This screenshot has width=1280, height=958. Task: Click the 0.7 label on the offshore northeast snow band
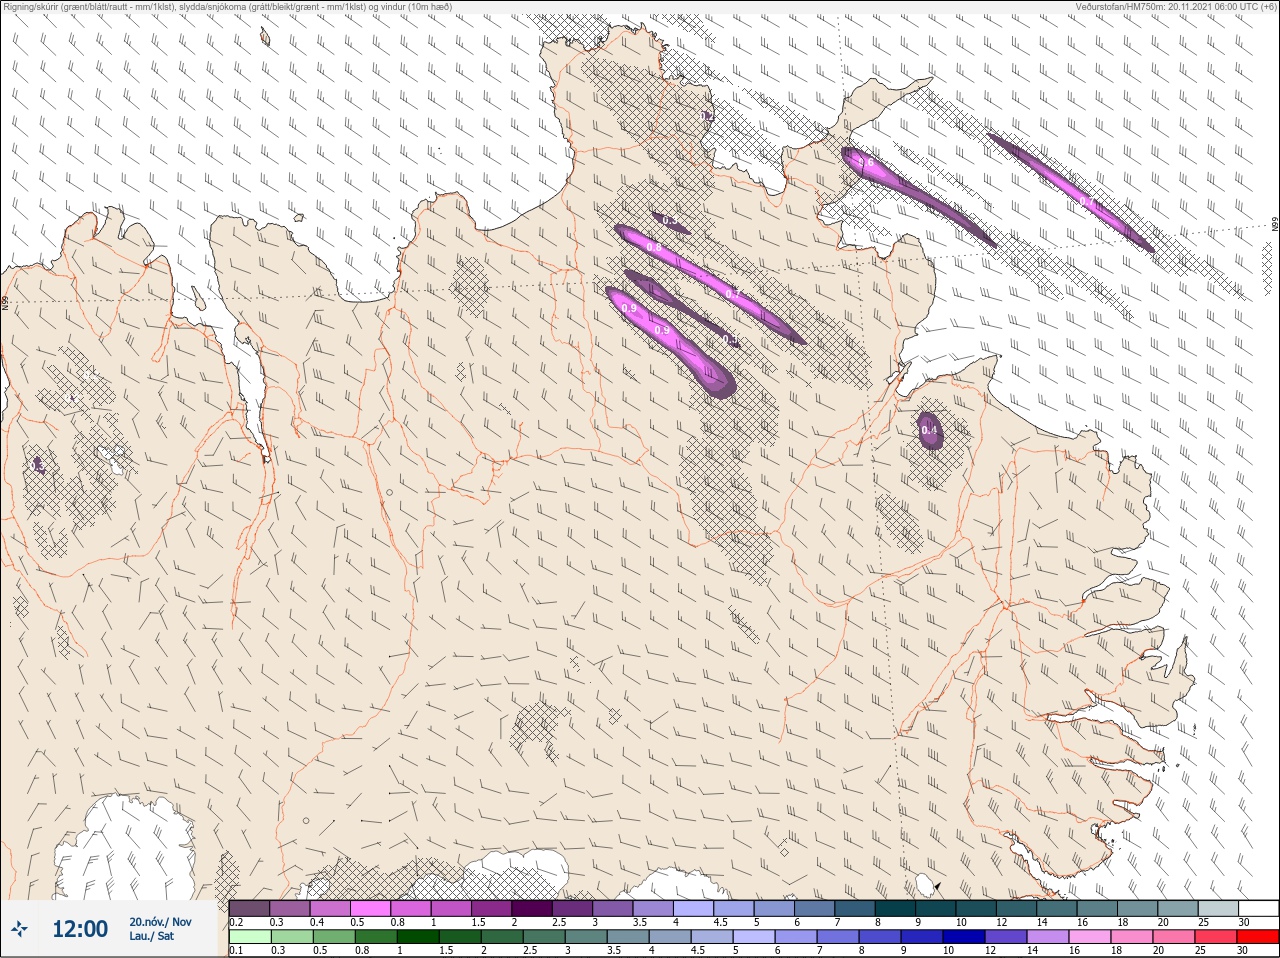[1087, 202]
